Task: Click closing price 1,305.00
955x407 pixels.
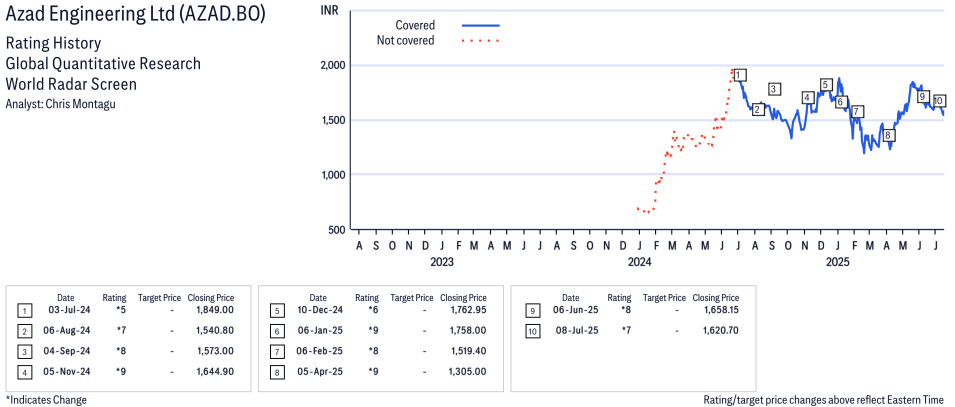Action: pyautogui.click(x=467, y=371)
